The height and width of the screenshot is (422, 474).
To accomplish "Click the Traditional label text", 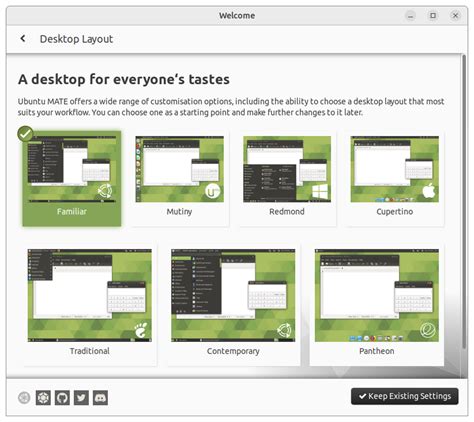I will click(90, 351).
